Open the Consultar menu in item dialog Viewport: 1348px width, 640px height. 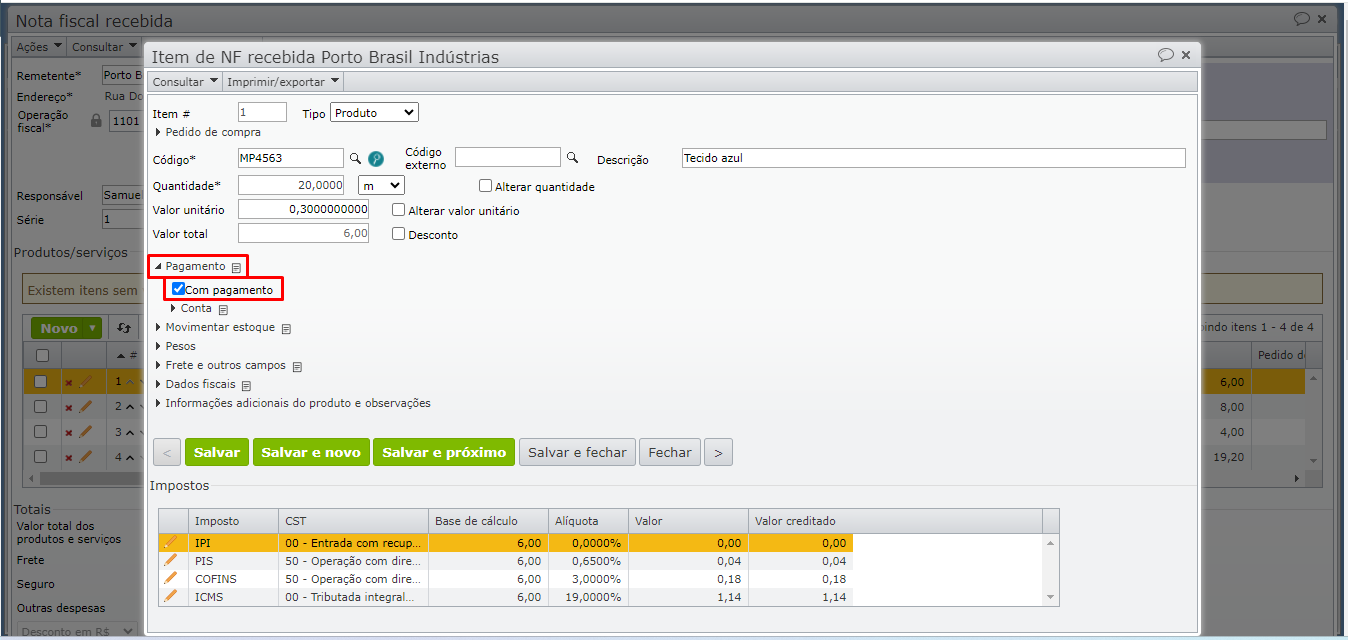pos(184,82)
